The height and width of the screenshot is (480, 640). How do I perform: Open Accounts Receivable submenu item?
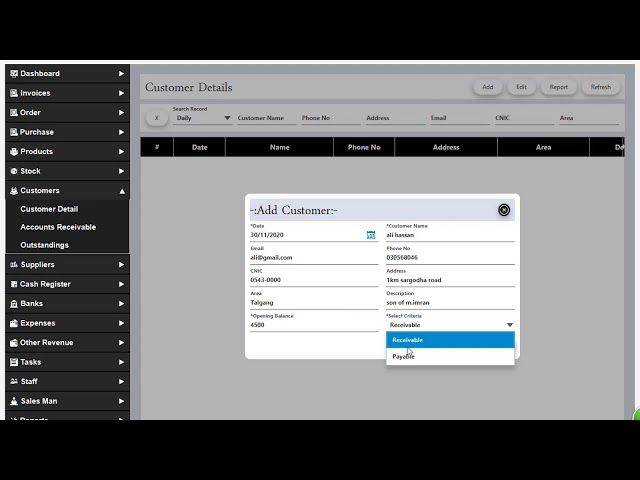click(x=58, y=227)
